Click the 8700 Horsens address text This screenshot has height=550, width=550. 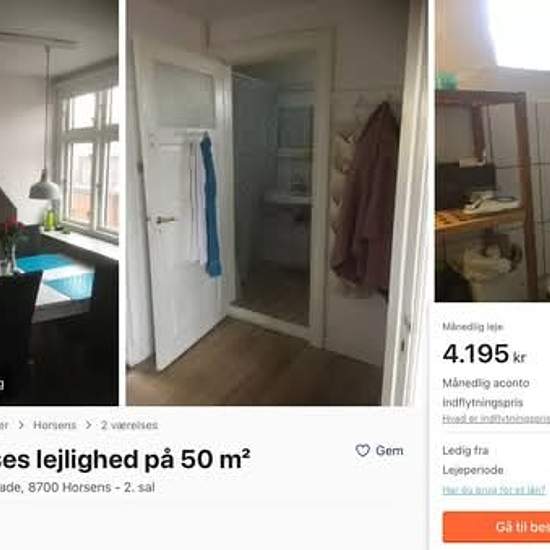[x=69, y=487]
